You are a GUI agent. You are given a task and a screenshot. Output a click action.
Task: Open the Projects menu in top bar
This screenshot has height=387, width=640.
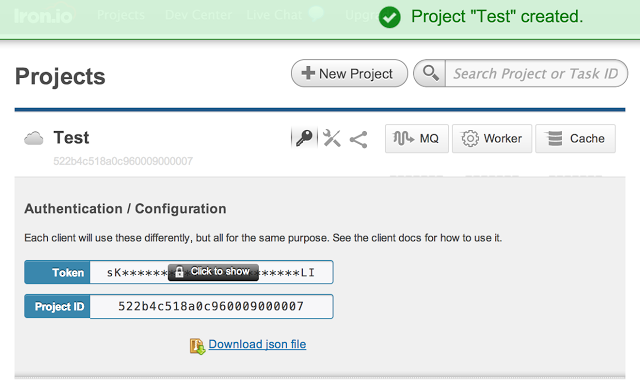(x=121, y=15)
